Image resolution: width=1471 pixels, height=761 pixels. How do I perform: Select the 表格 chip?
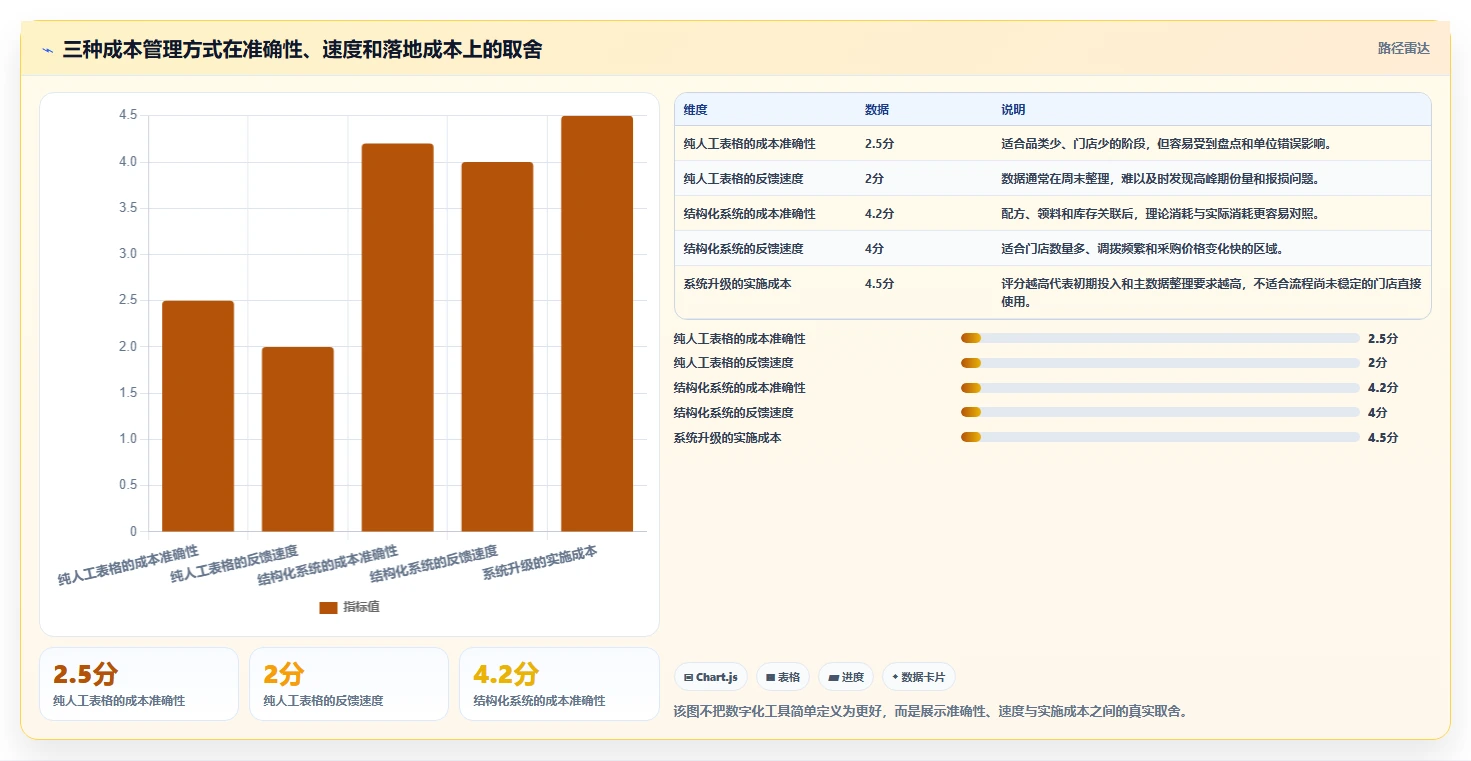[783, 677]
